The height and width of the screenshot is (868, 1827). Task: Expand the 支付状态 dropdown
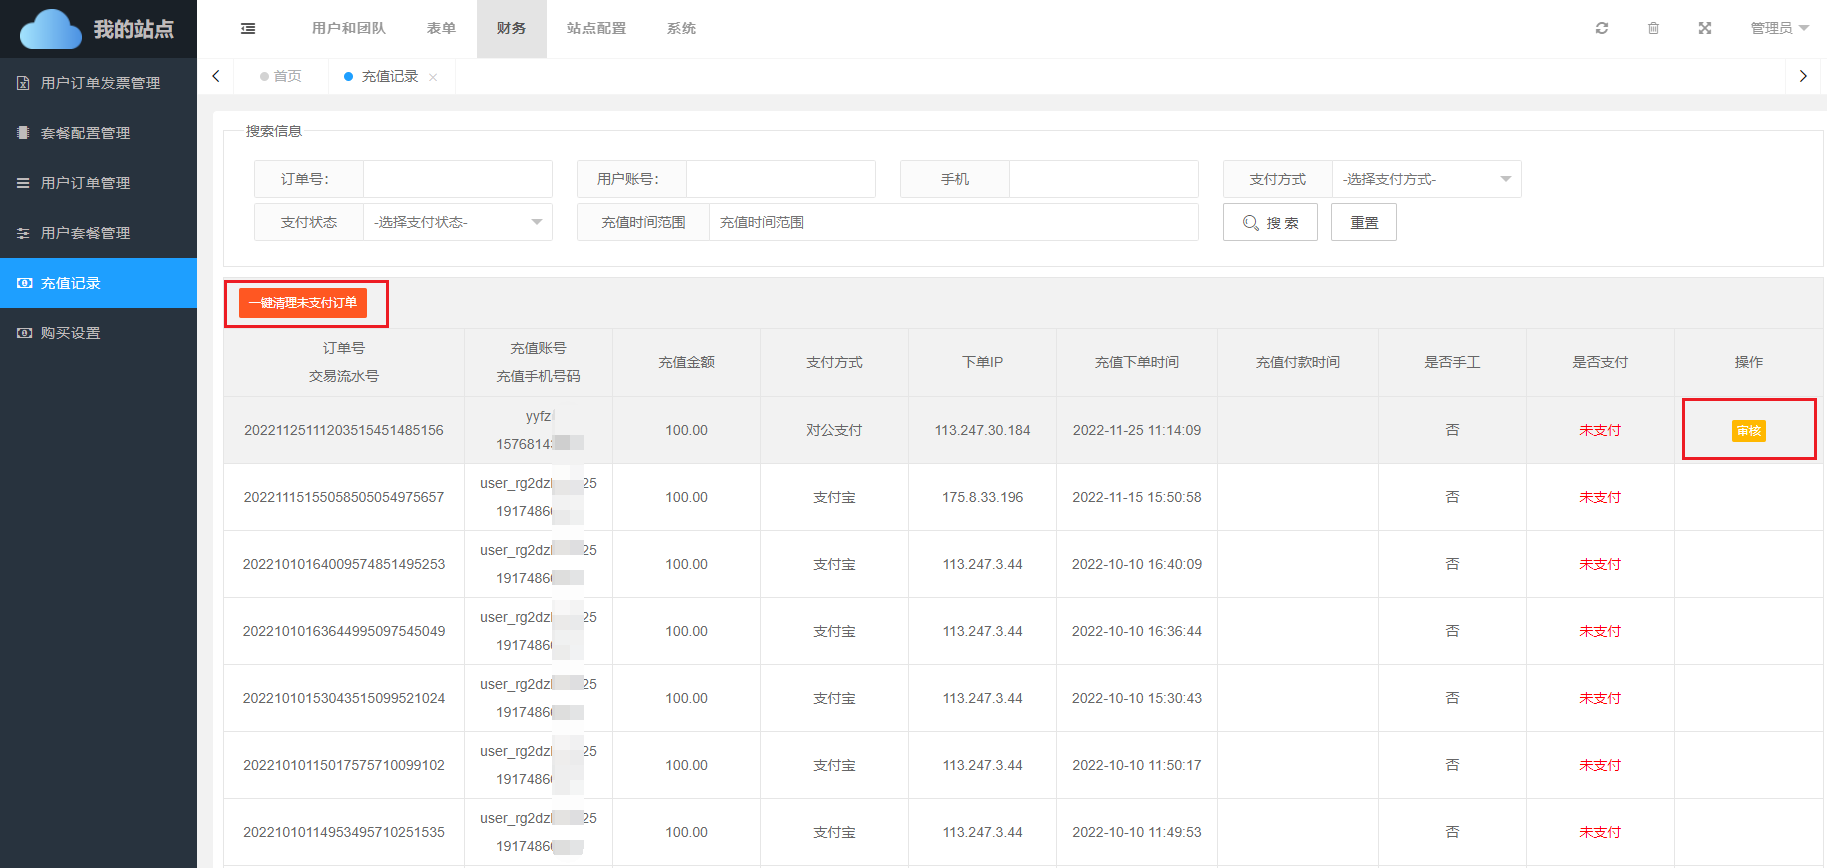[457, 222]
